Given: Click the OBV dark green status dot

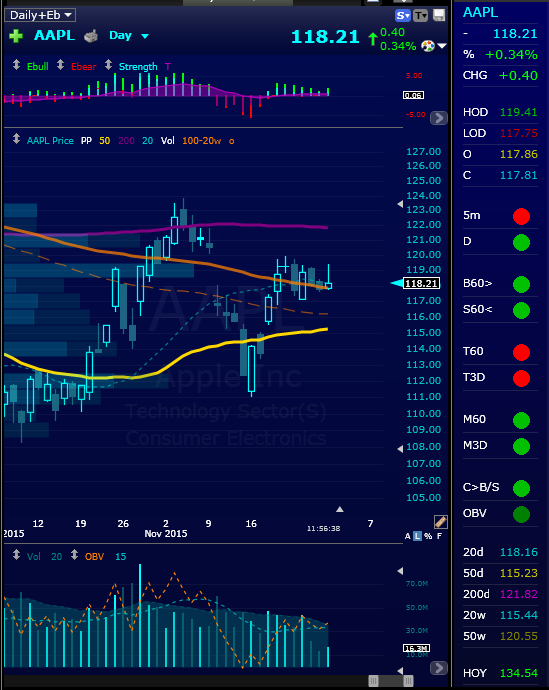Looking at the screenshot, I should (521, 514).
